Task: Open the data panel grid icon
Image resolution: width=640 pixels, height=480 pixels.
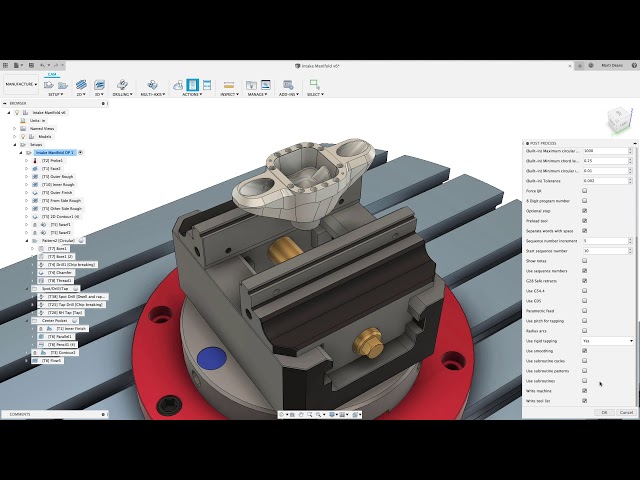Action: pyautogui.click(x=5, y=65)
